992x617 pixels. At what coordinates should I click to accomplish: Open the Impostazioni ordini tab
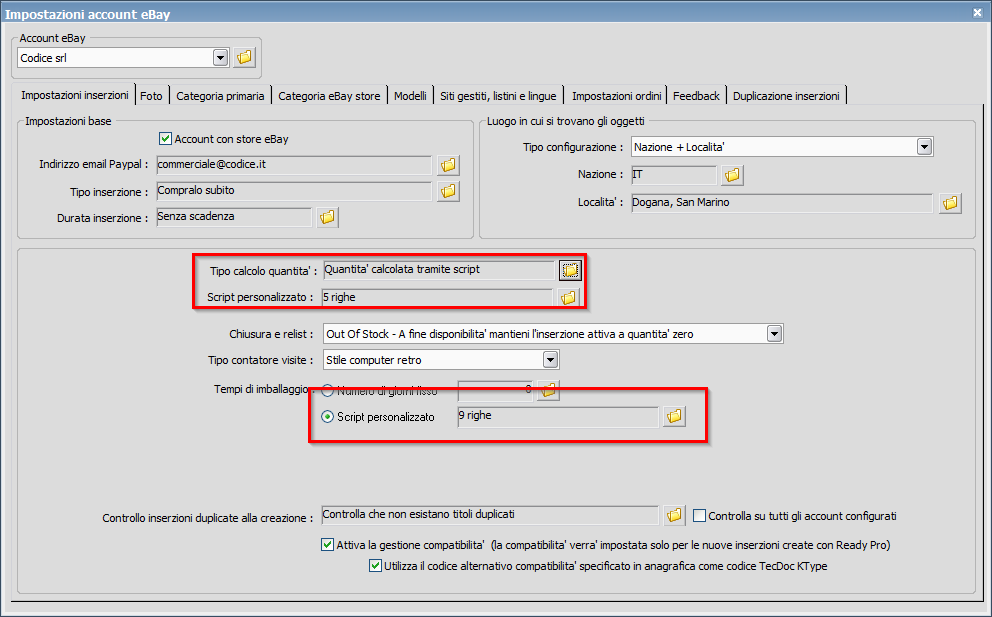pyautogui.click(x=616, y=96)
